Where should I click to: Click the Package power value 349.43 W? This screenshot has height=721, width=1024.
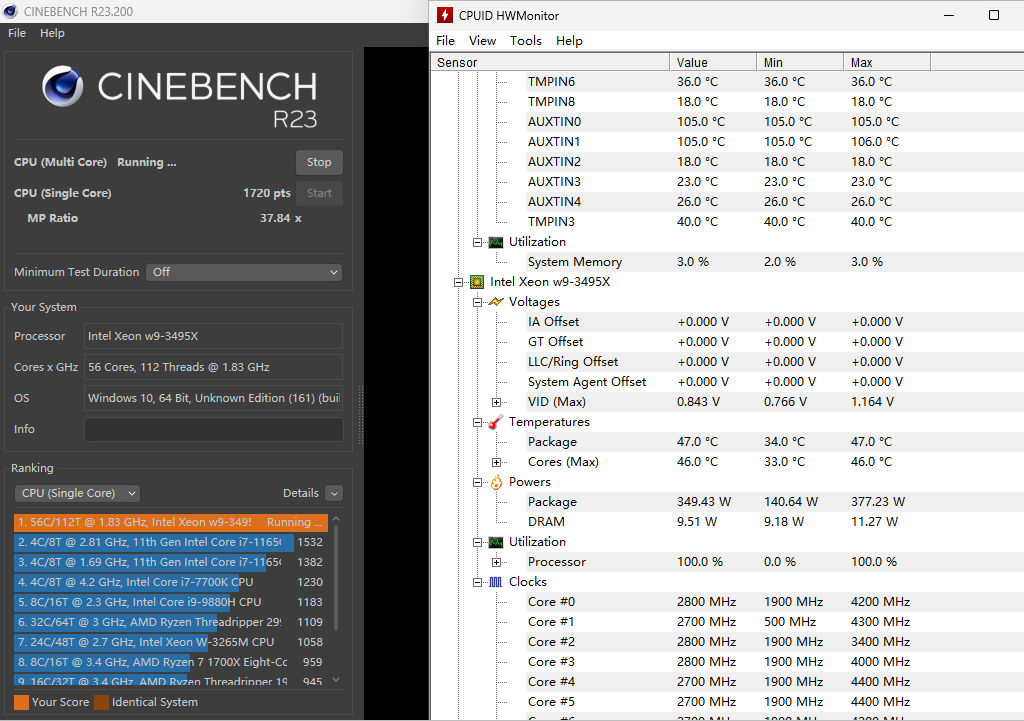(704, 502)
